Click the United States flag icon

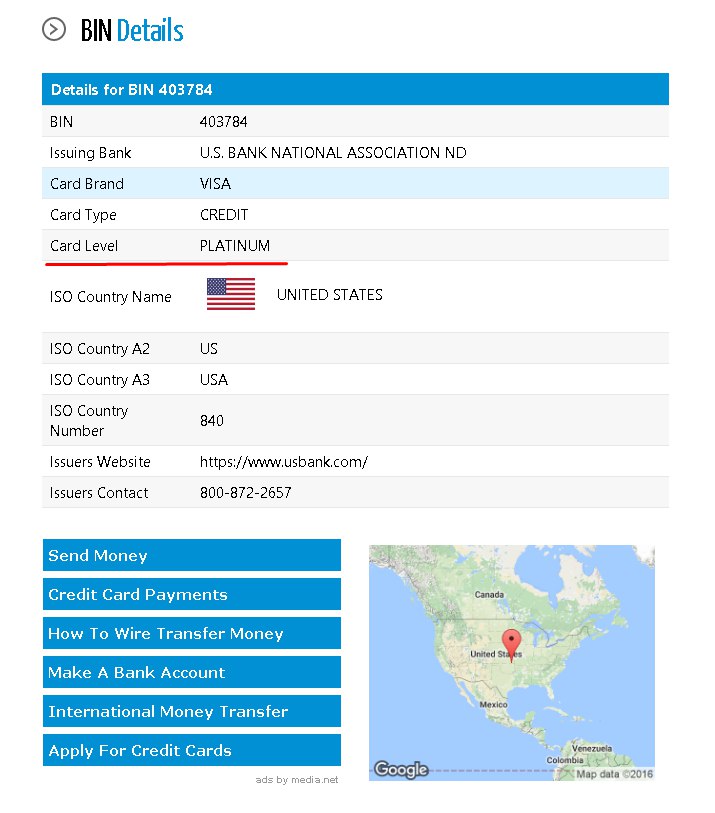(x=231, y=294)
